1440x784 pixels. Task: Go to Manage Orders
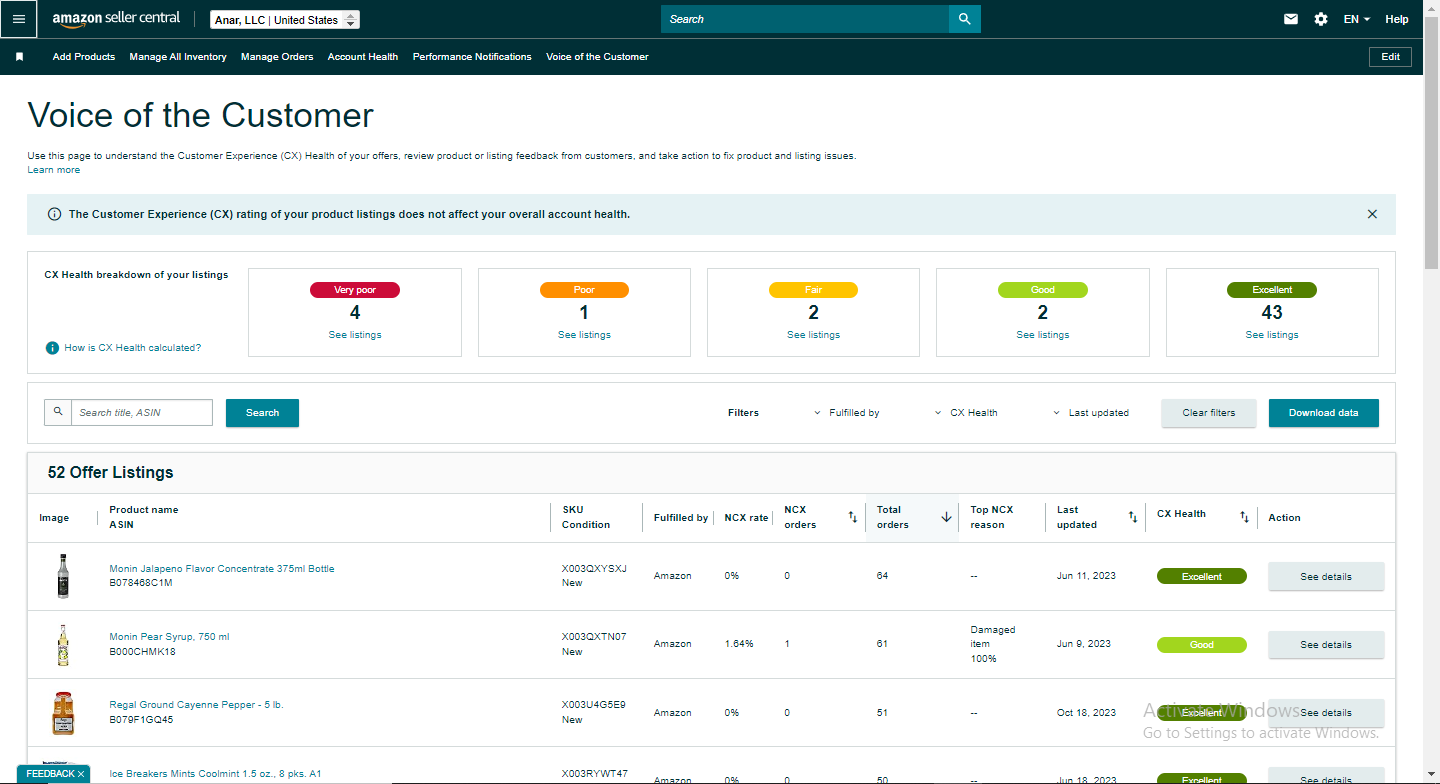click(x=277, y=57)
